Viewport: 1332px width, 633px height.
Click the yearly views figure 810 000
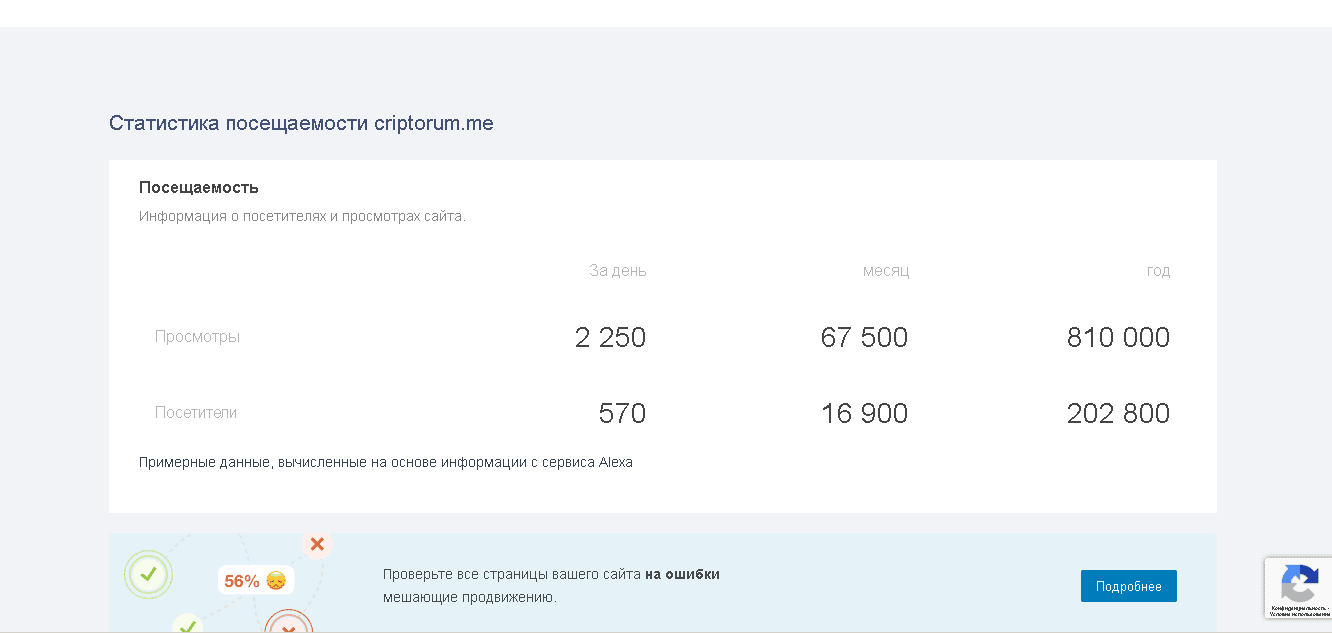[1118, 337]
